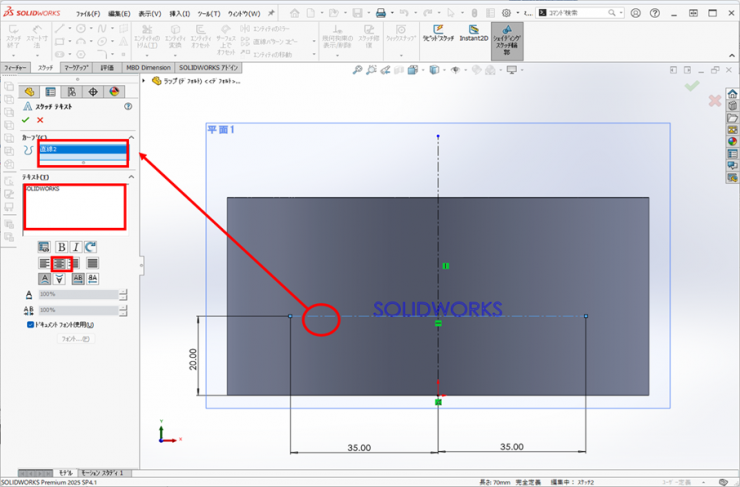Click the Rotate text button
This screenshot has width=740, height=487.
(x=90, y=247)
